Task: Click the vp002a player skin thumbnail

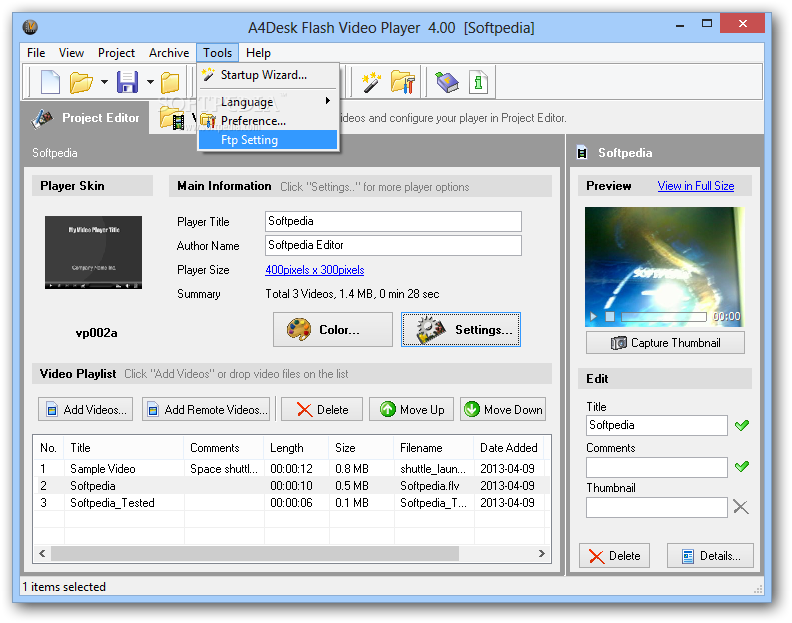Action: click(x=93, y=252)
